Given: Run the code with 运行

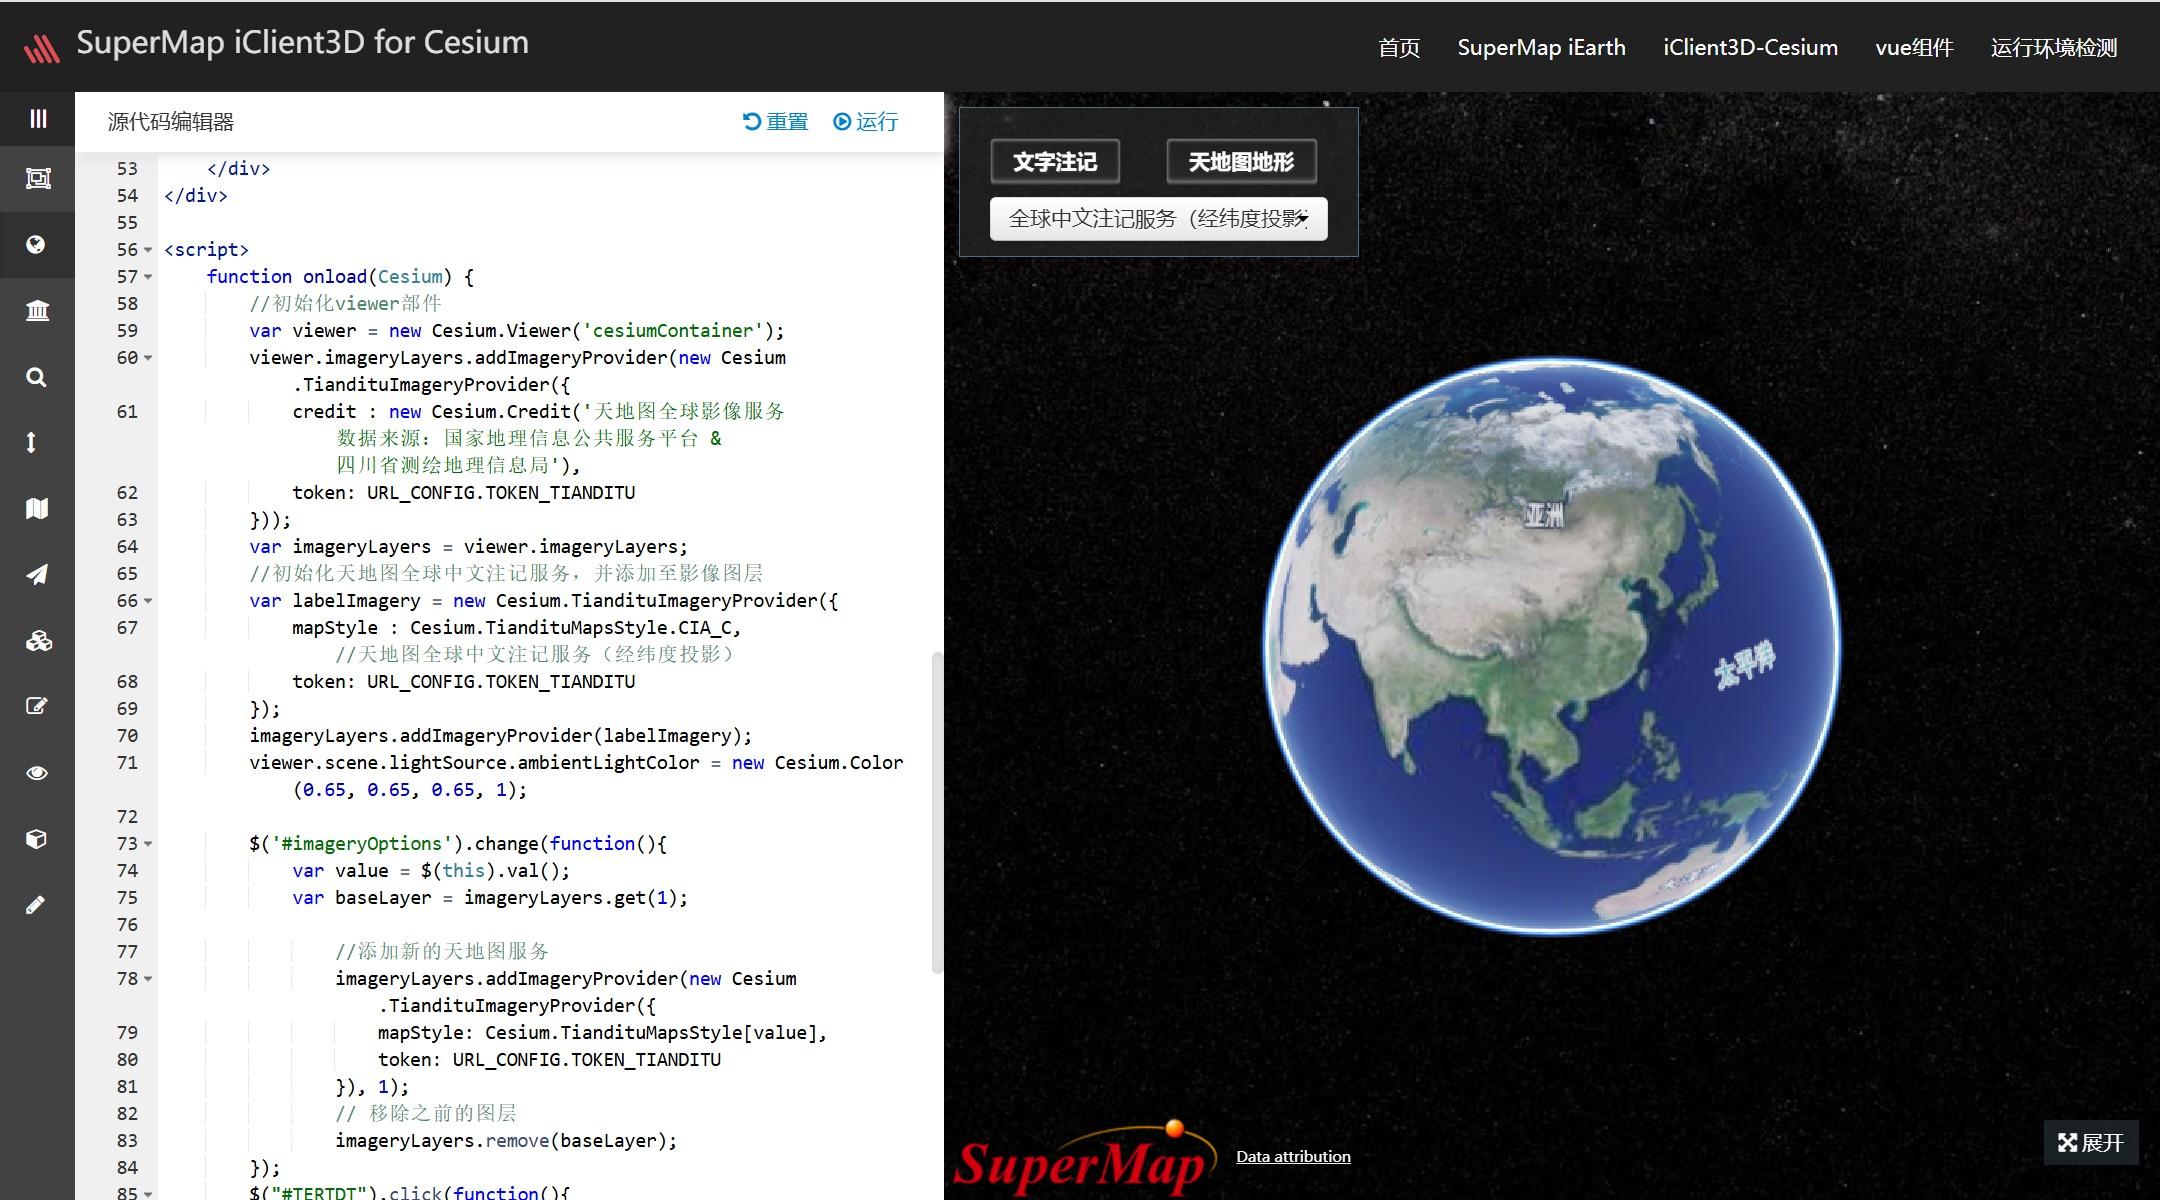Looking at the screenshot, I should click(x=866, y=122).
